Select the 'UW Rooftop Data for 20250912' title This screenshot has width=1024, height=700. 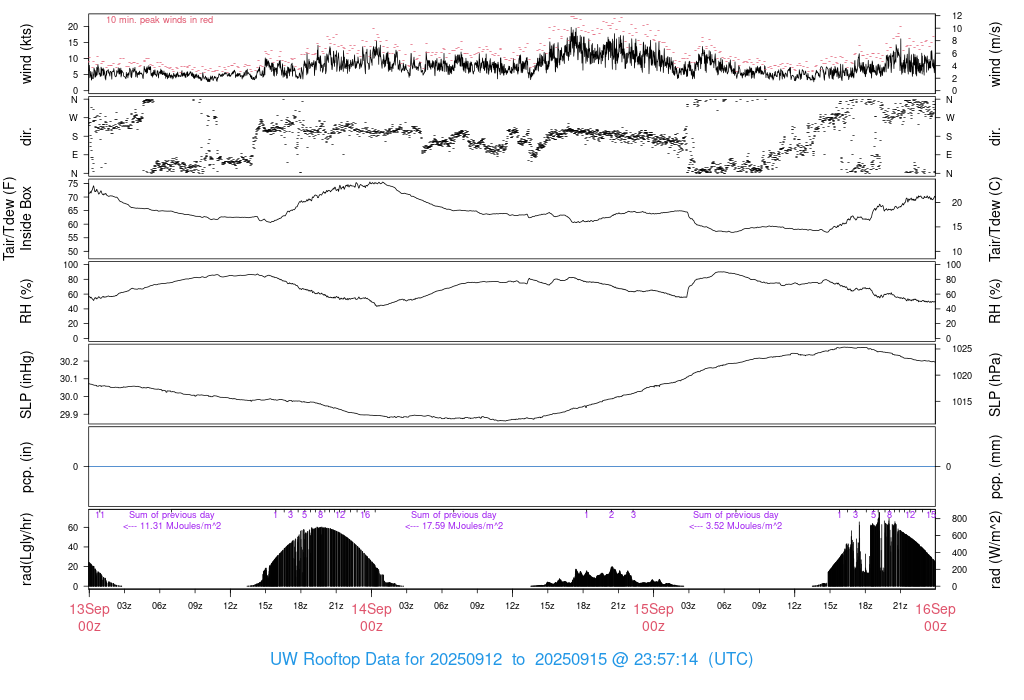tap(387, 659)
